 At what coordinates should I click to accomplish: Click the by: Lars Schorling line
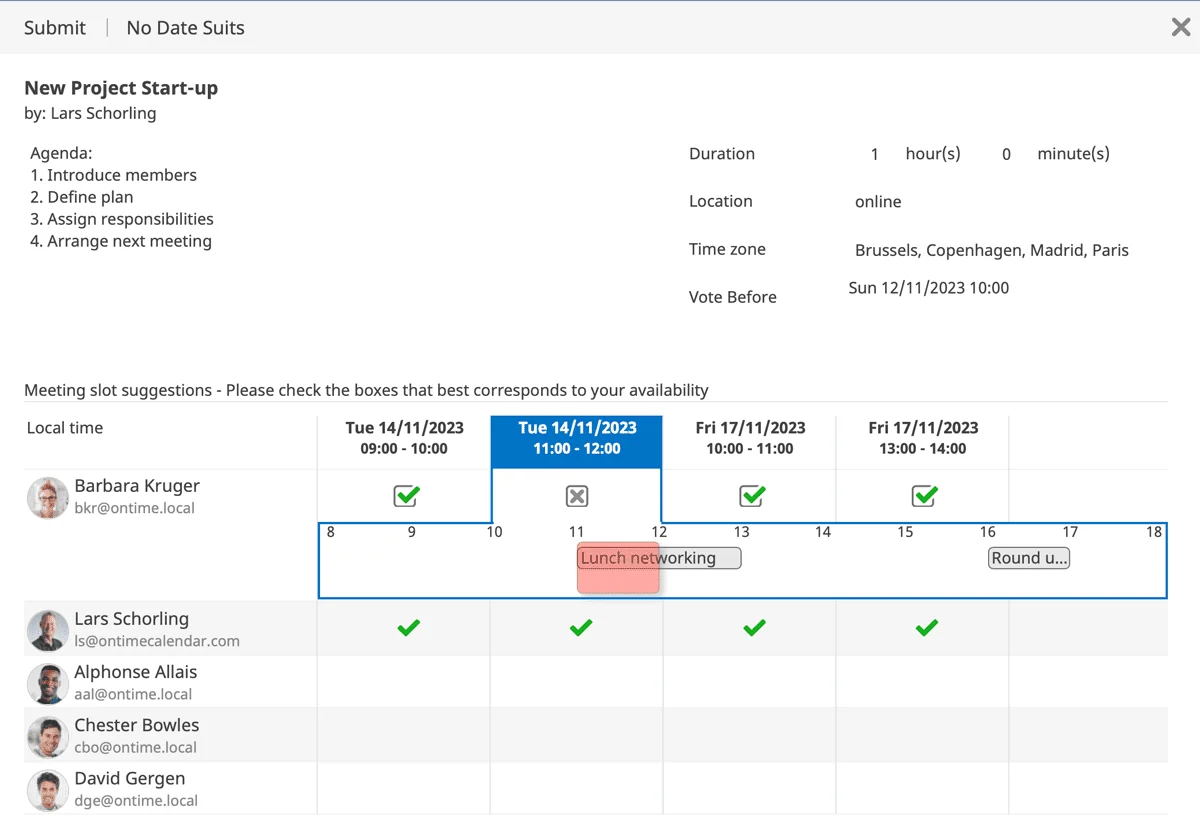coord(90,113)
